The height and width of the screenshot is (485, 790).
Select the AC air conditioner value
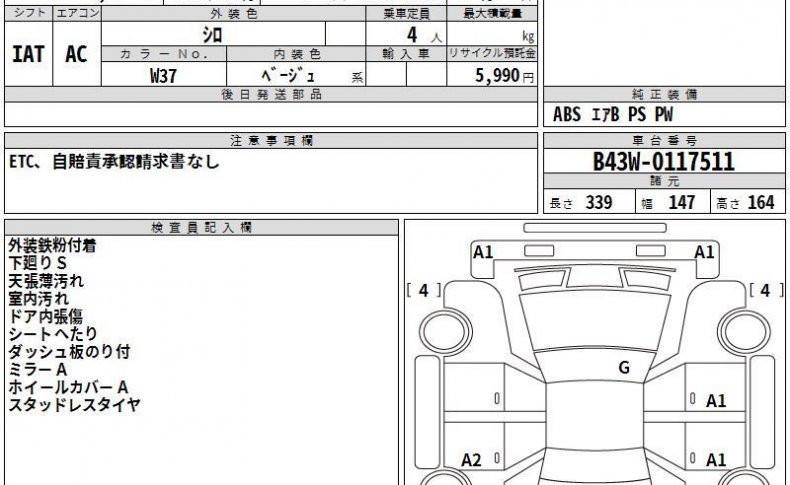click(76, 54)
